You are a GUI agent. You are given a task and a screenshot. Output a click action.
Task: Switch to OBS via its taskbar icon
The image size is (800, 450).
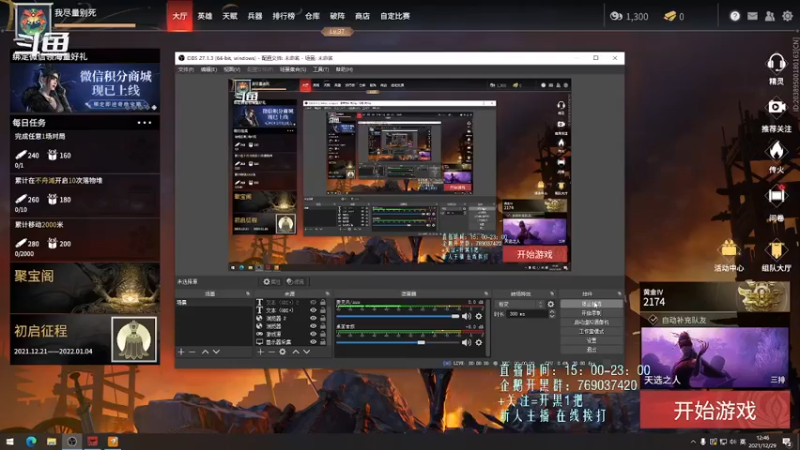pyautogui.click(x=72, y=441)
